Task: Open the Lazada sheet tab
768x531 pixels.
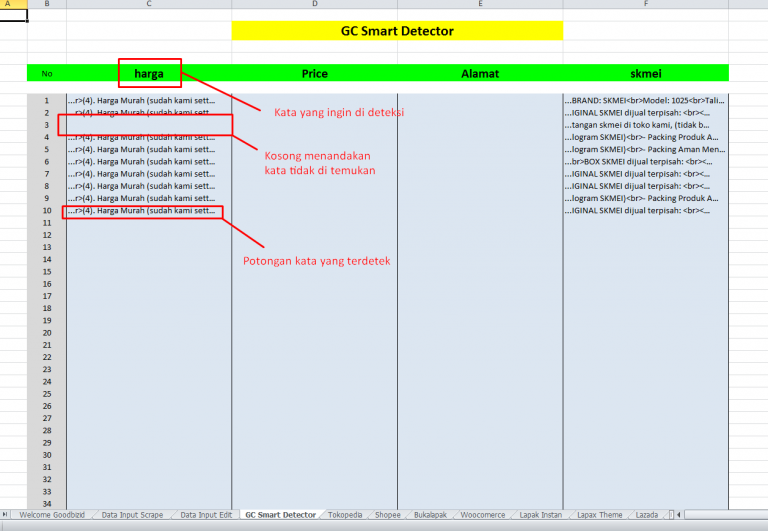Action: [649, 515]
